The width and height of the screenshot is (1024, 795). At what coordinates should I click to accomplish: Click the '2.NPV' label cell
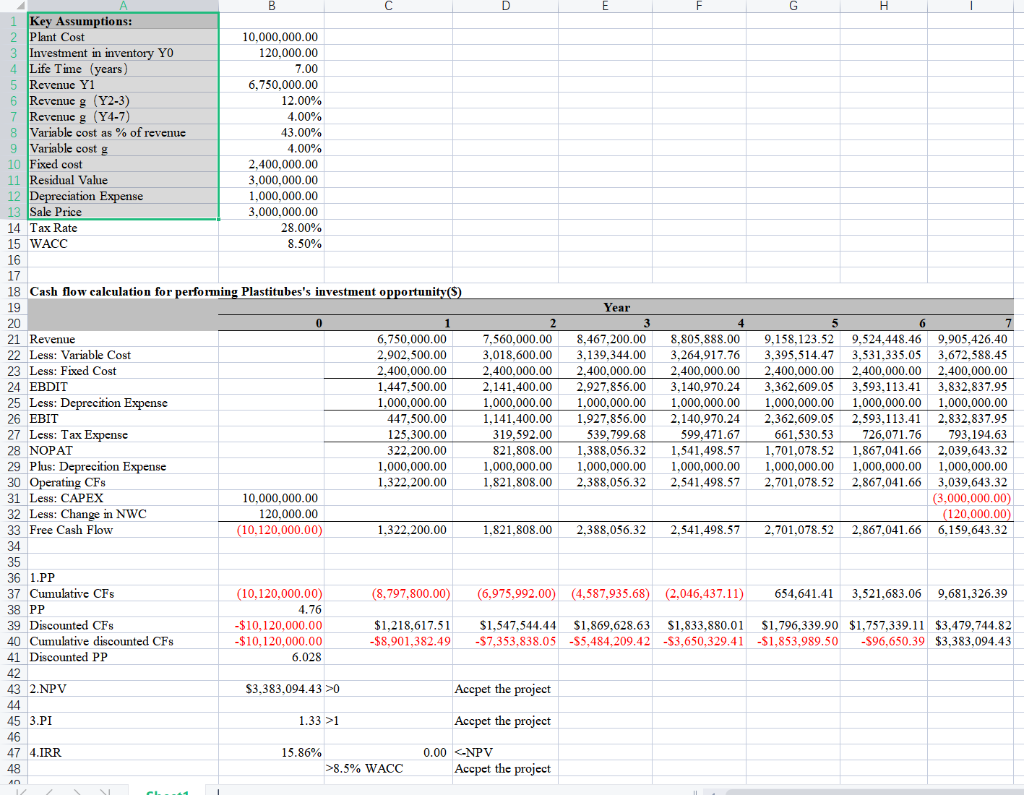(x=123, y=689)
